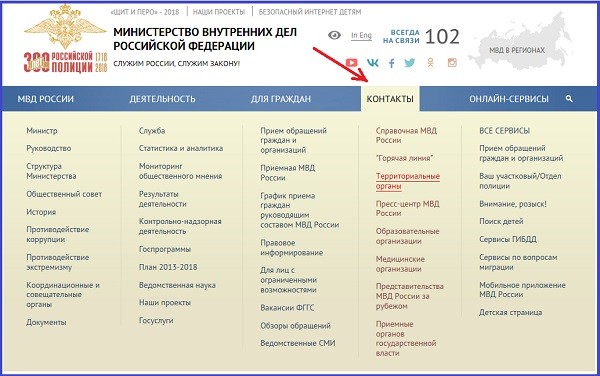The image size is (600, 376).
Task: Open Внимание, розыск! link
Action: tap(513, 204)
